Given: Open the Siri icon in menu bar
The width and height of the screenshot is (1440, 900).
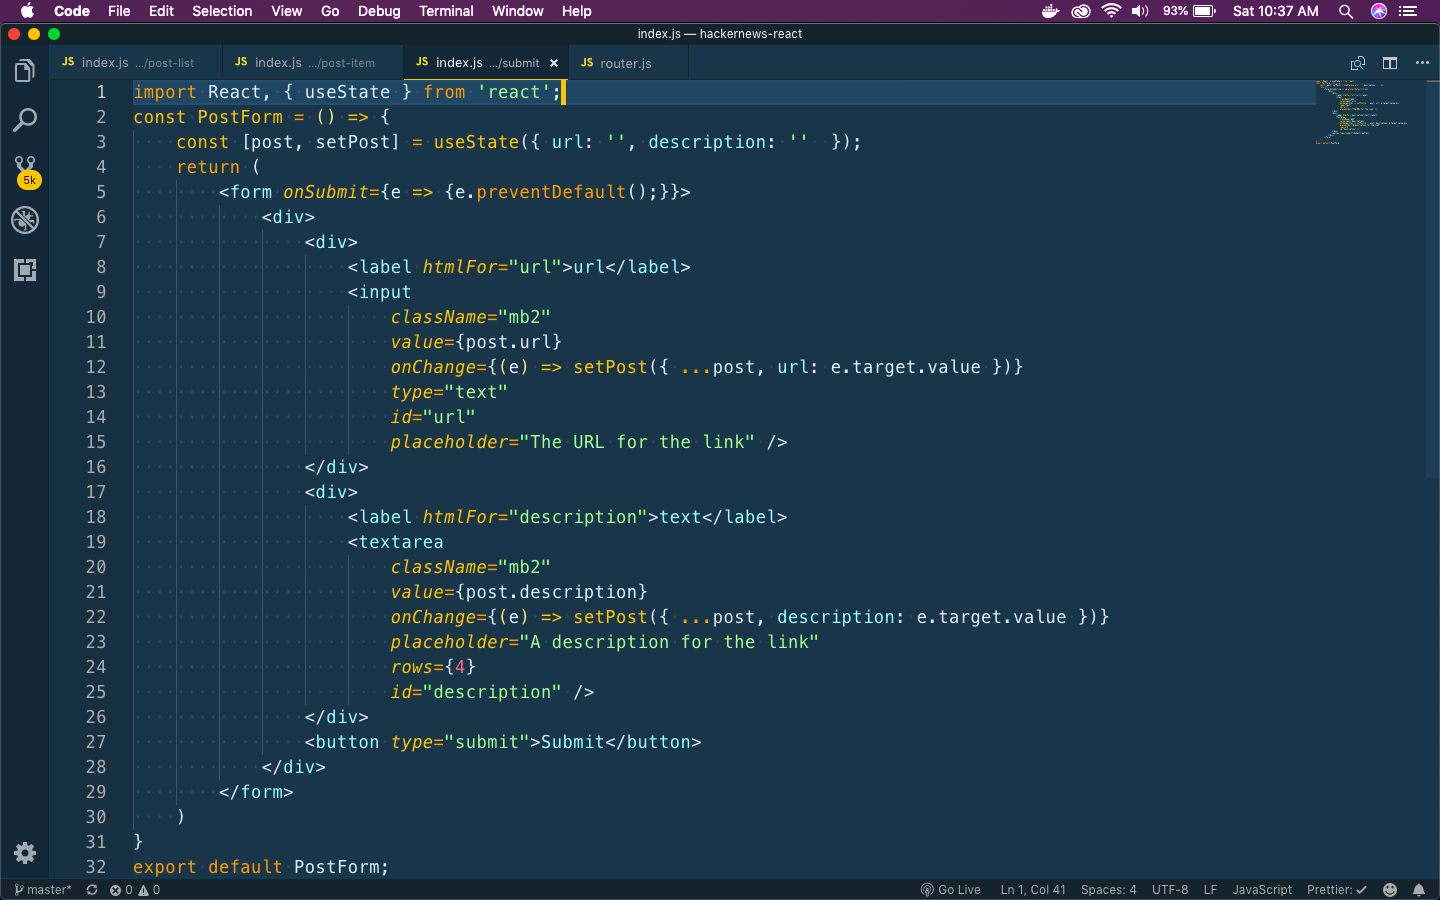Looking at the screenshot, I should [x=1379, y=11].
